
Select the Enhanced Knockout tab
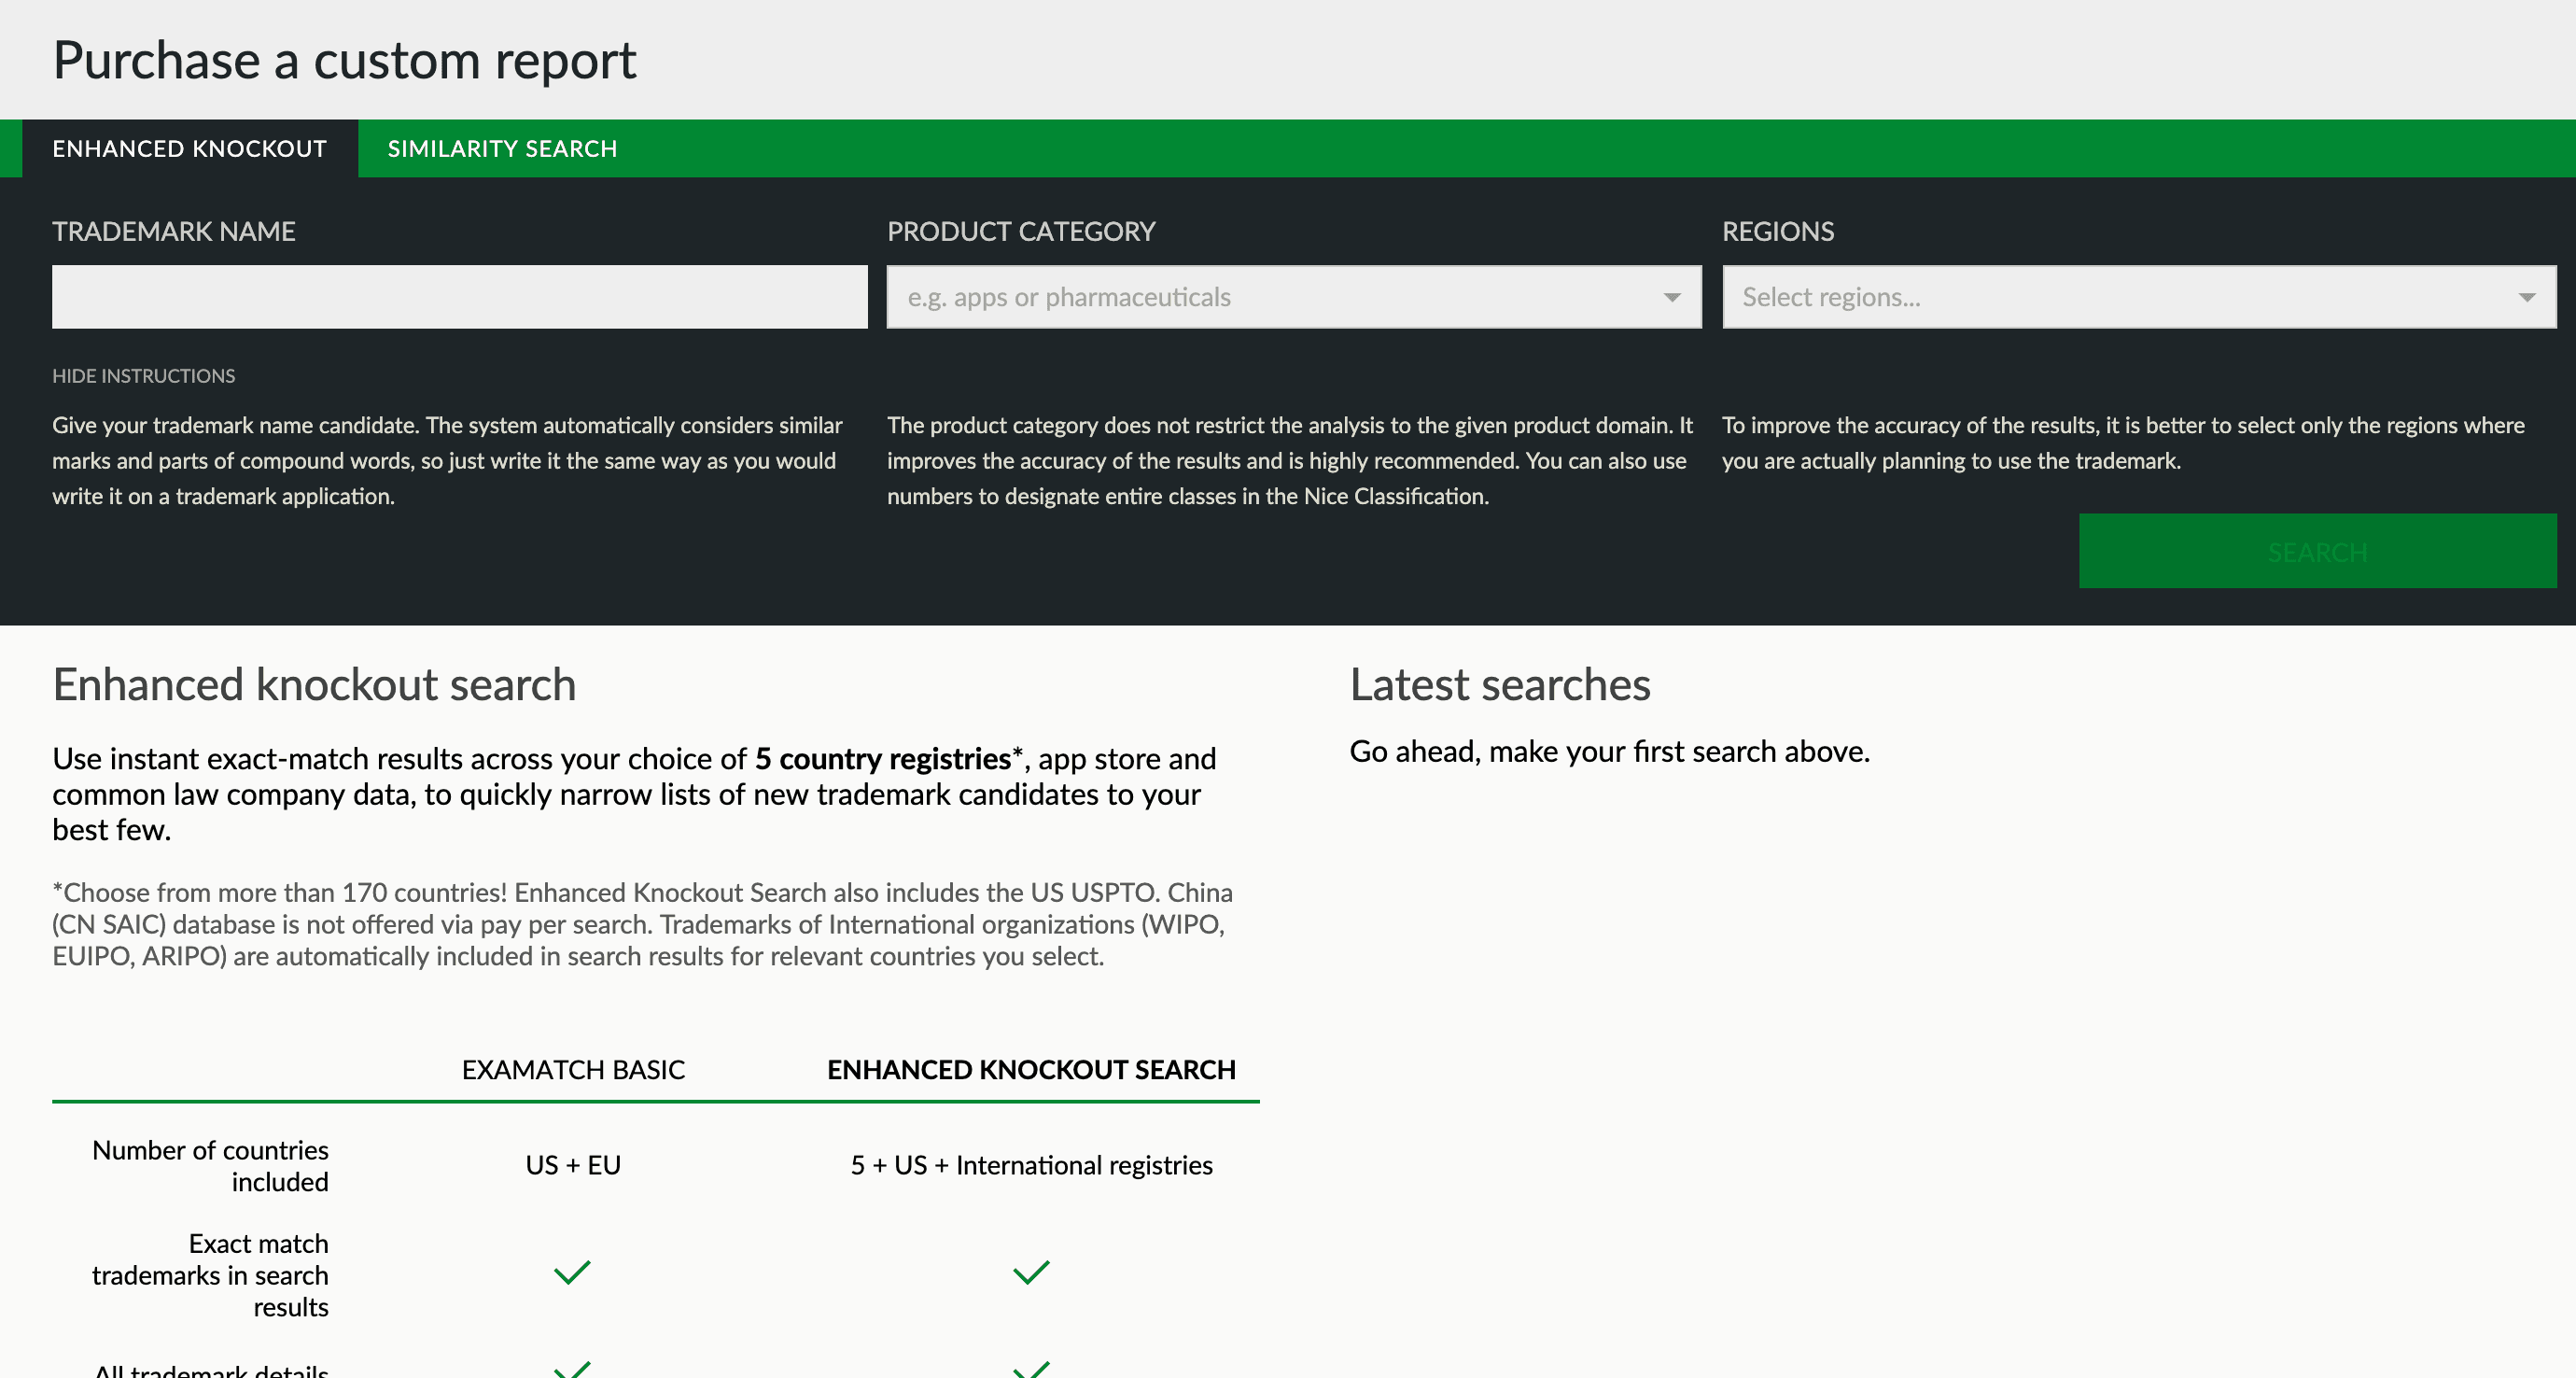(189, 149)
